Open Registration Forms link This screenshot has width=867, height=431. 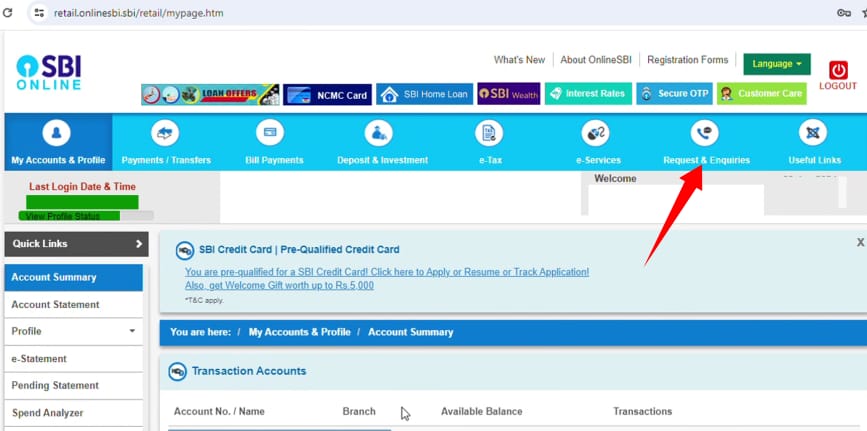pyautogui.click(x=688, y=60)
